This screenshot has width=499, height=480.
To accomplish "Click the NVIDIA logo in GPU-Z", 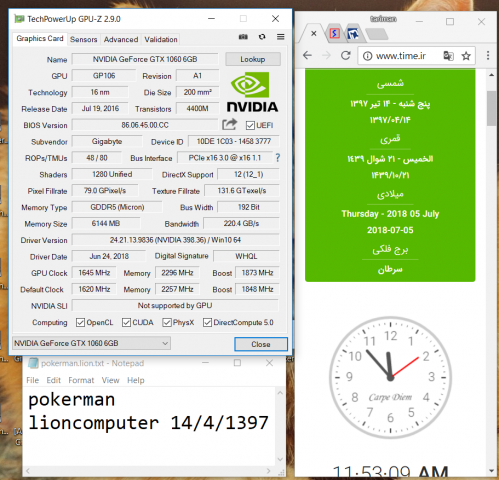I will click(252, 92).
